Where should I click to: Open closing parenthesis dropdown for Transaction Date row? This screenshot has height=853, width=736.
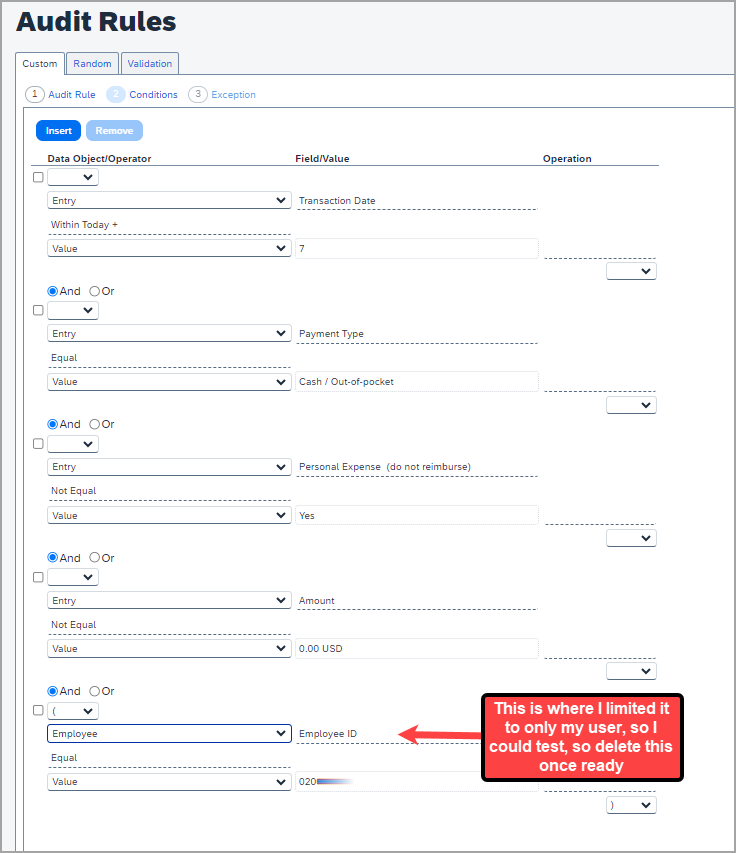(x=631, y=271)
